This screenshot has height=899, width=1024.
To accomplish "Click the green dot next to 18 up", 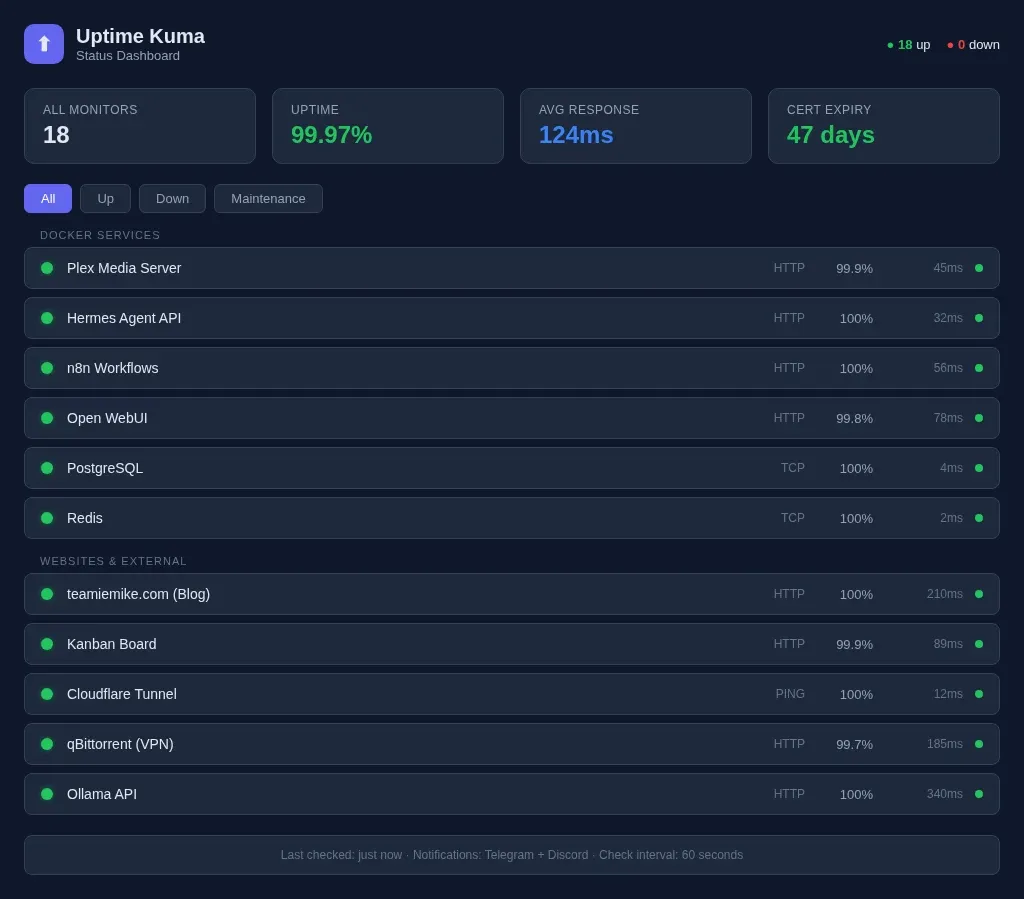I will pos(890,45).
